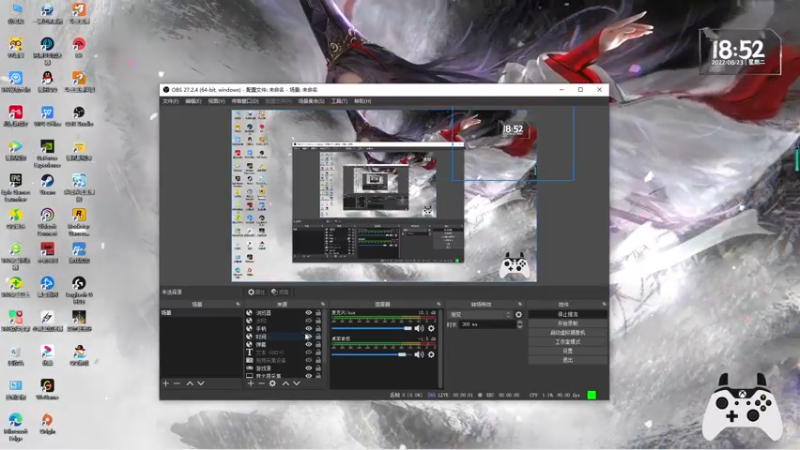
Task: Click the 停止推流 button
Action: tap(567, 314)
